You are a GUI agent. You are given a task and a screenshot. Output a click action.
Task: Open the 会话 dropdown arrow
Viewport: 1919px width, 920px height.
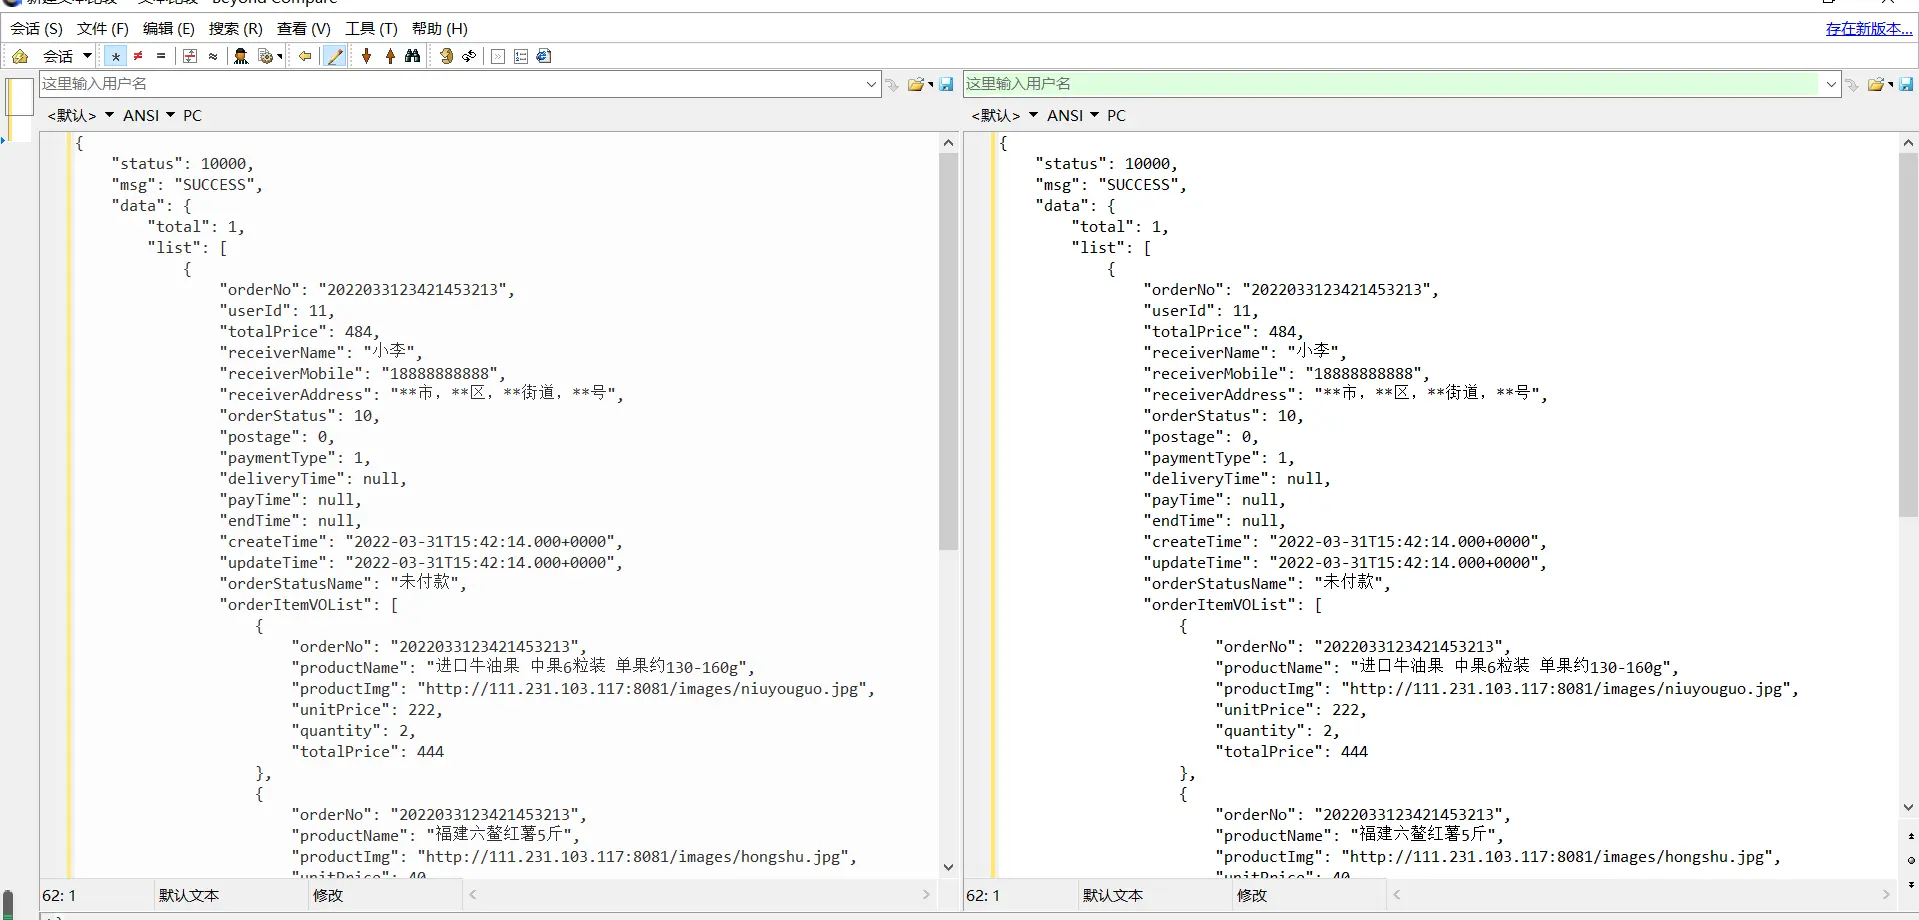click(x=88, y=56)
